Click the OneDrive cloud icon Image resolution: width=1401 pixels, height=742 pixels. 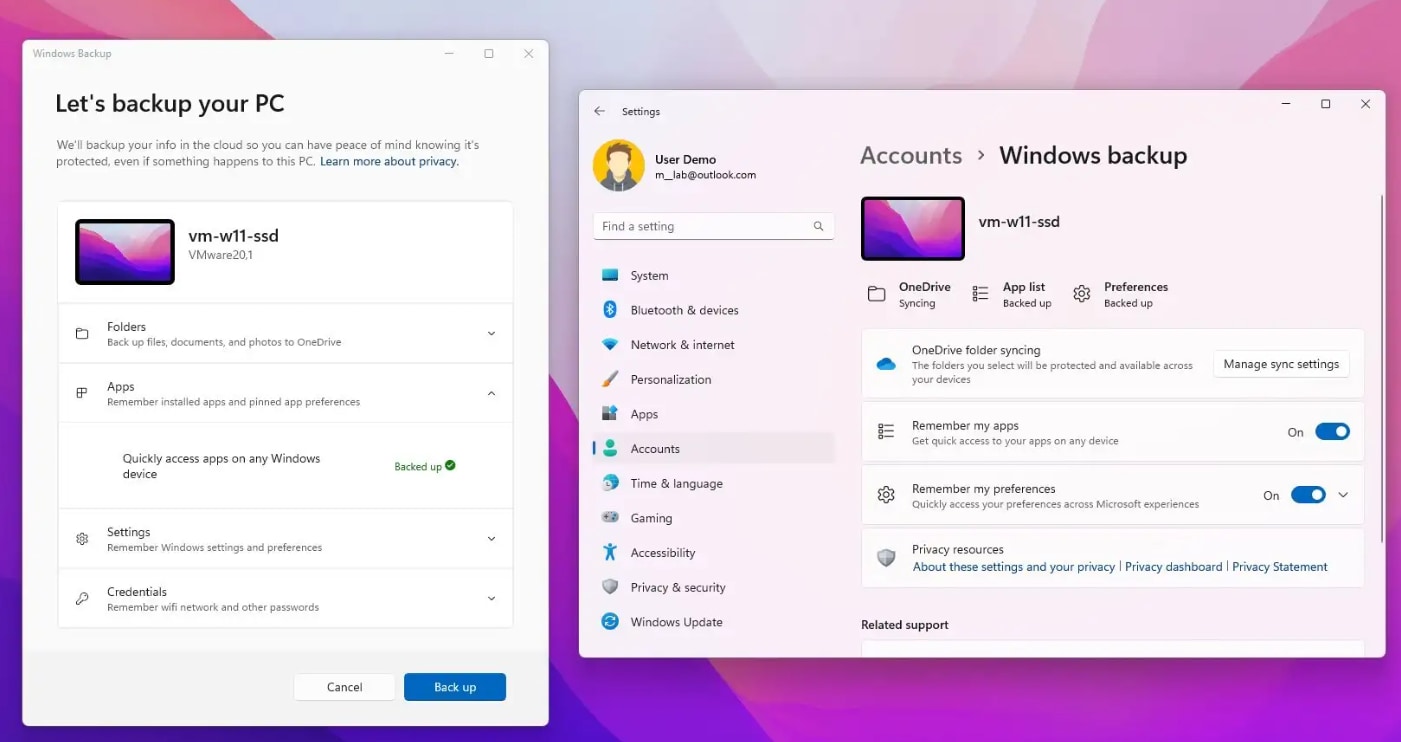click(x=886, y=364)
